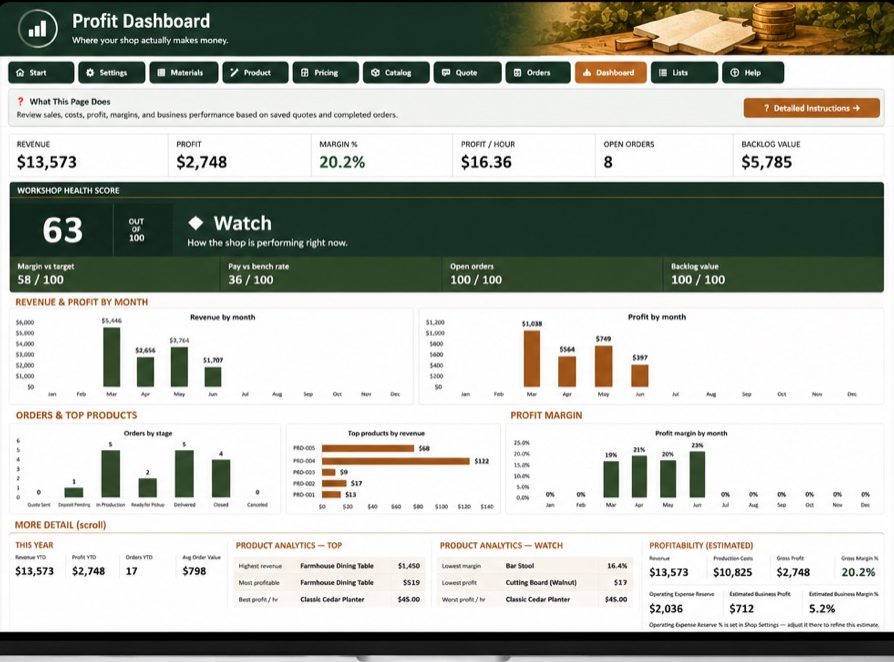
Task: Click the Estimated Business Margin 5.2%
Action: click(822, 608)
